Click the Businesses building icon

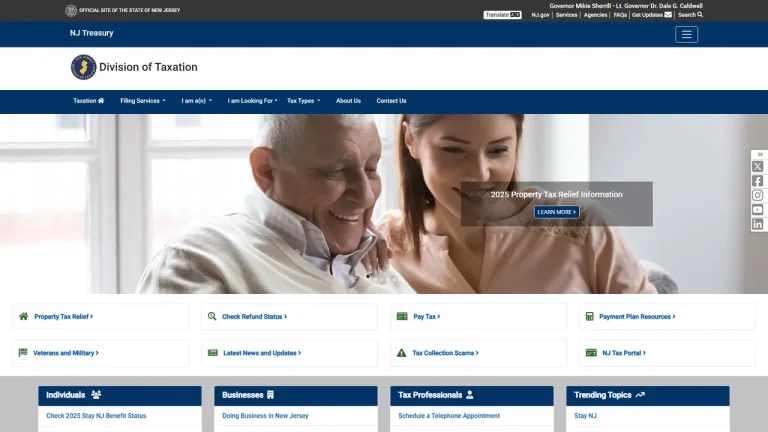pos(270,395)
